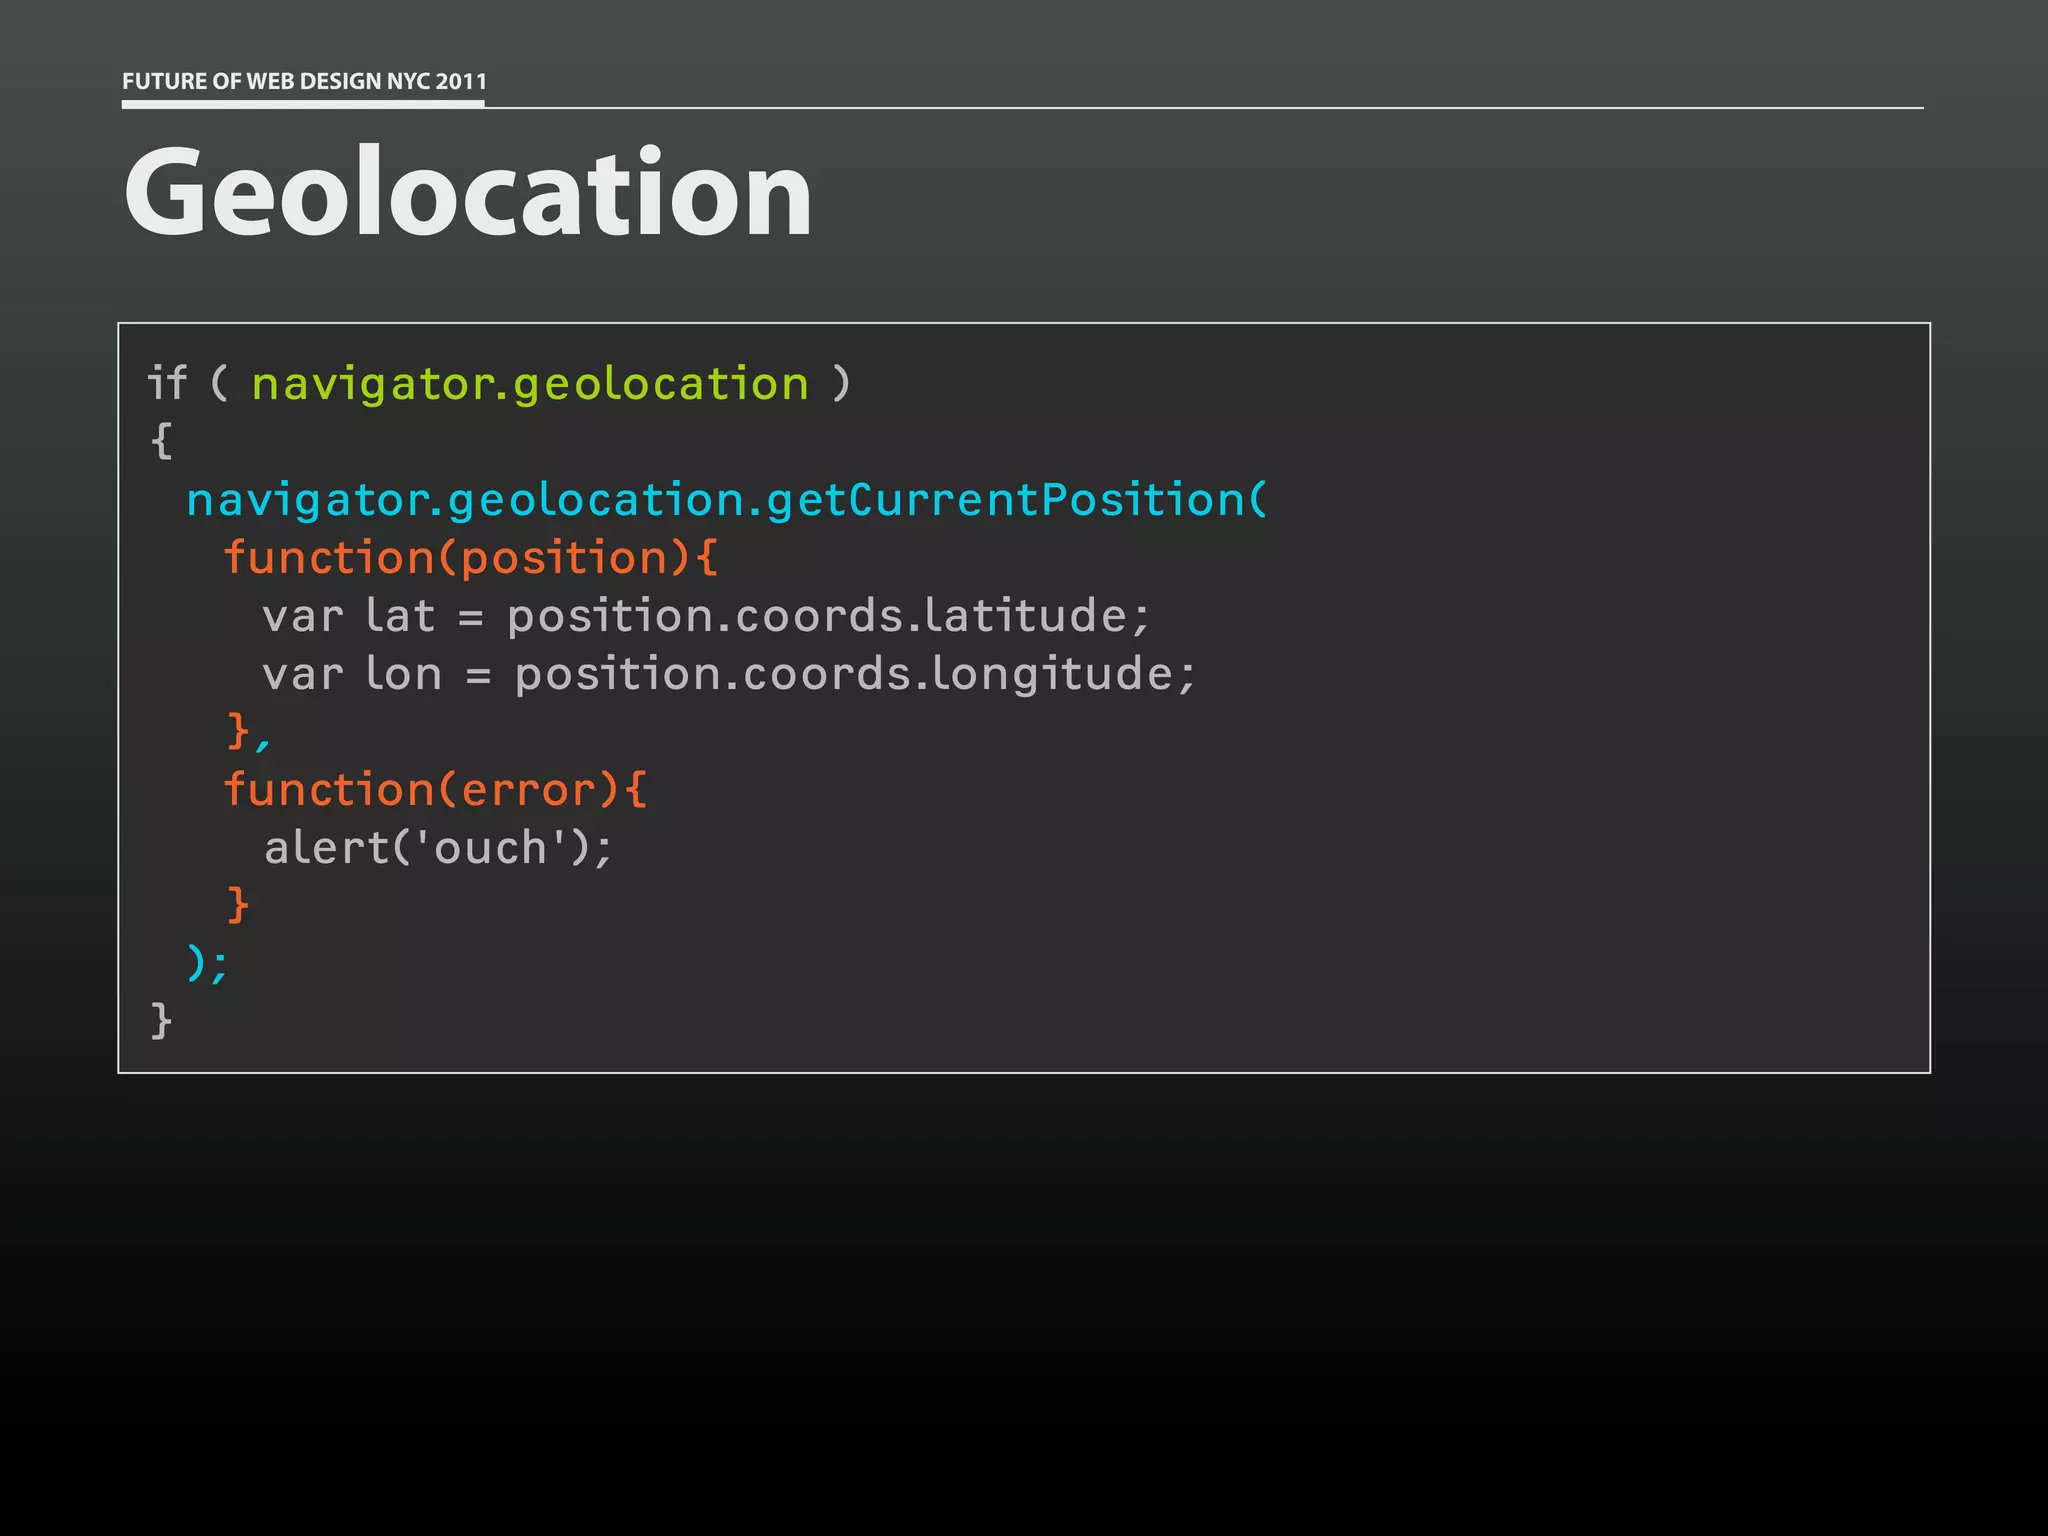Click the gray opening brace below the if statement

click(161, 441)
